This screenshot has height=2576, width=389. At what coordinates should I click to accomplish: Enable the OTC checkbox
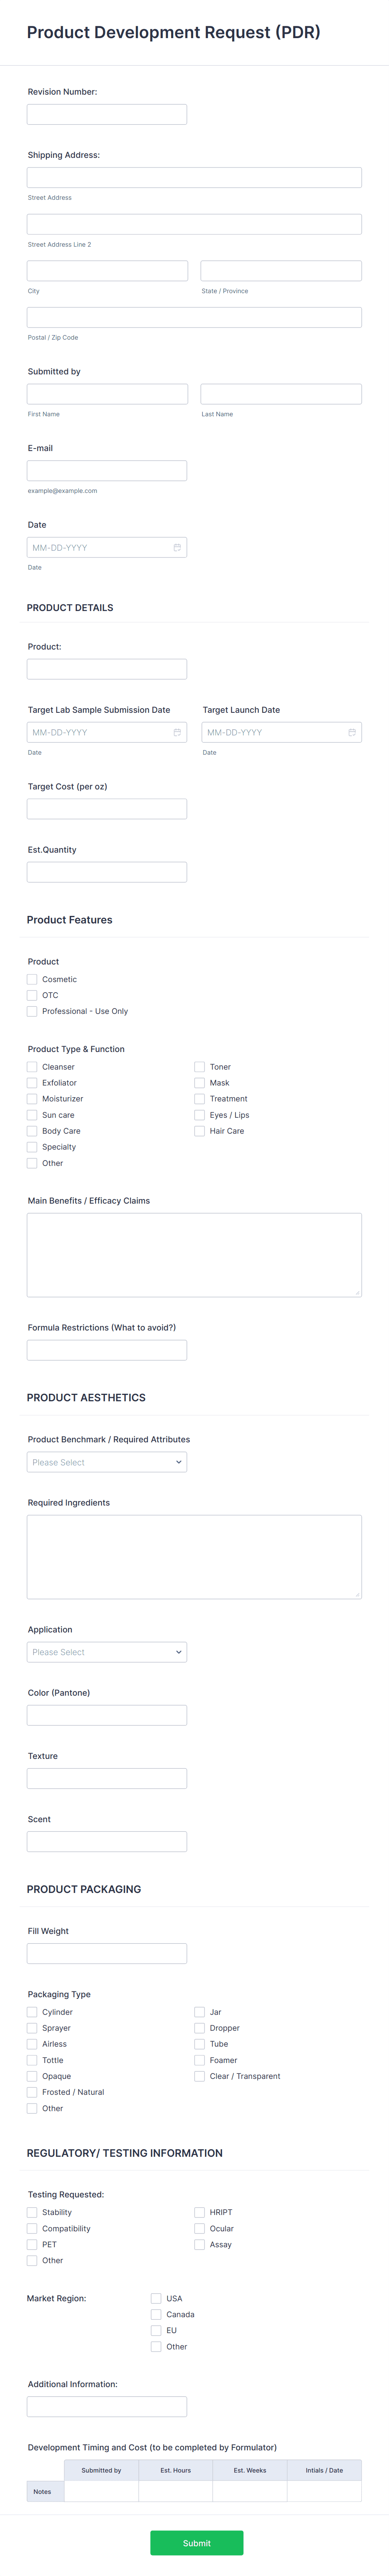33,995
